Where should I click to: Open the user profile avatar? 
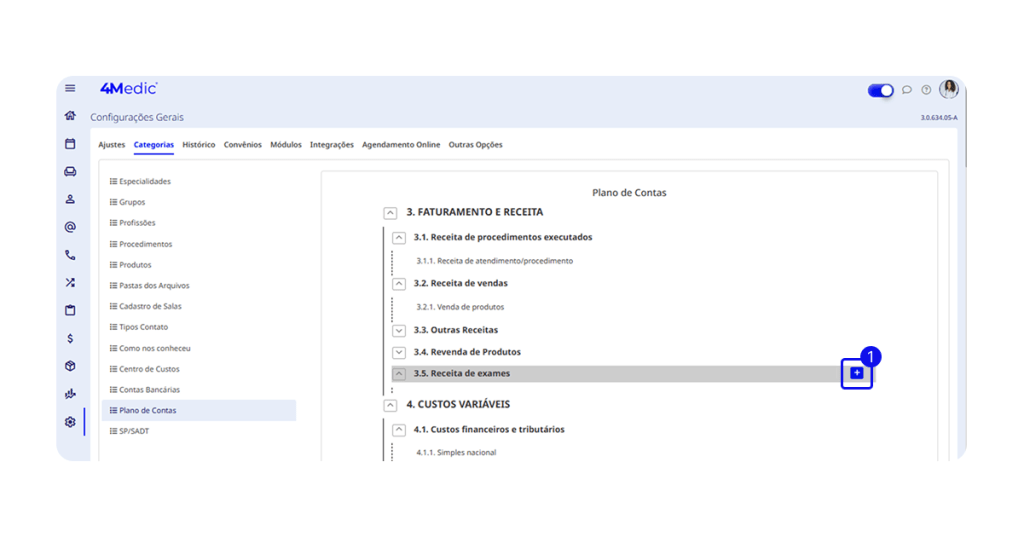948,89
